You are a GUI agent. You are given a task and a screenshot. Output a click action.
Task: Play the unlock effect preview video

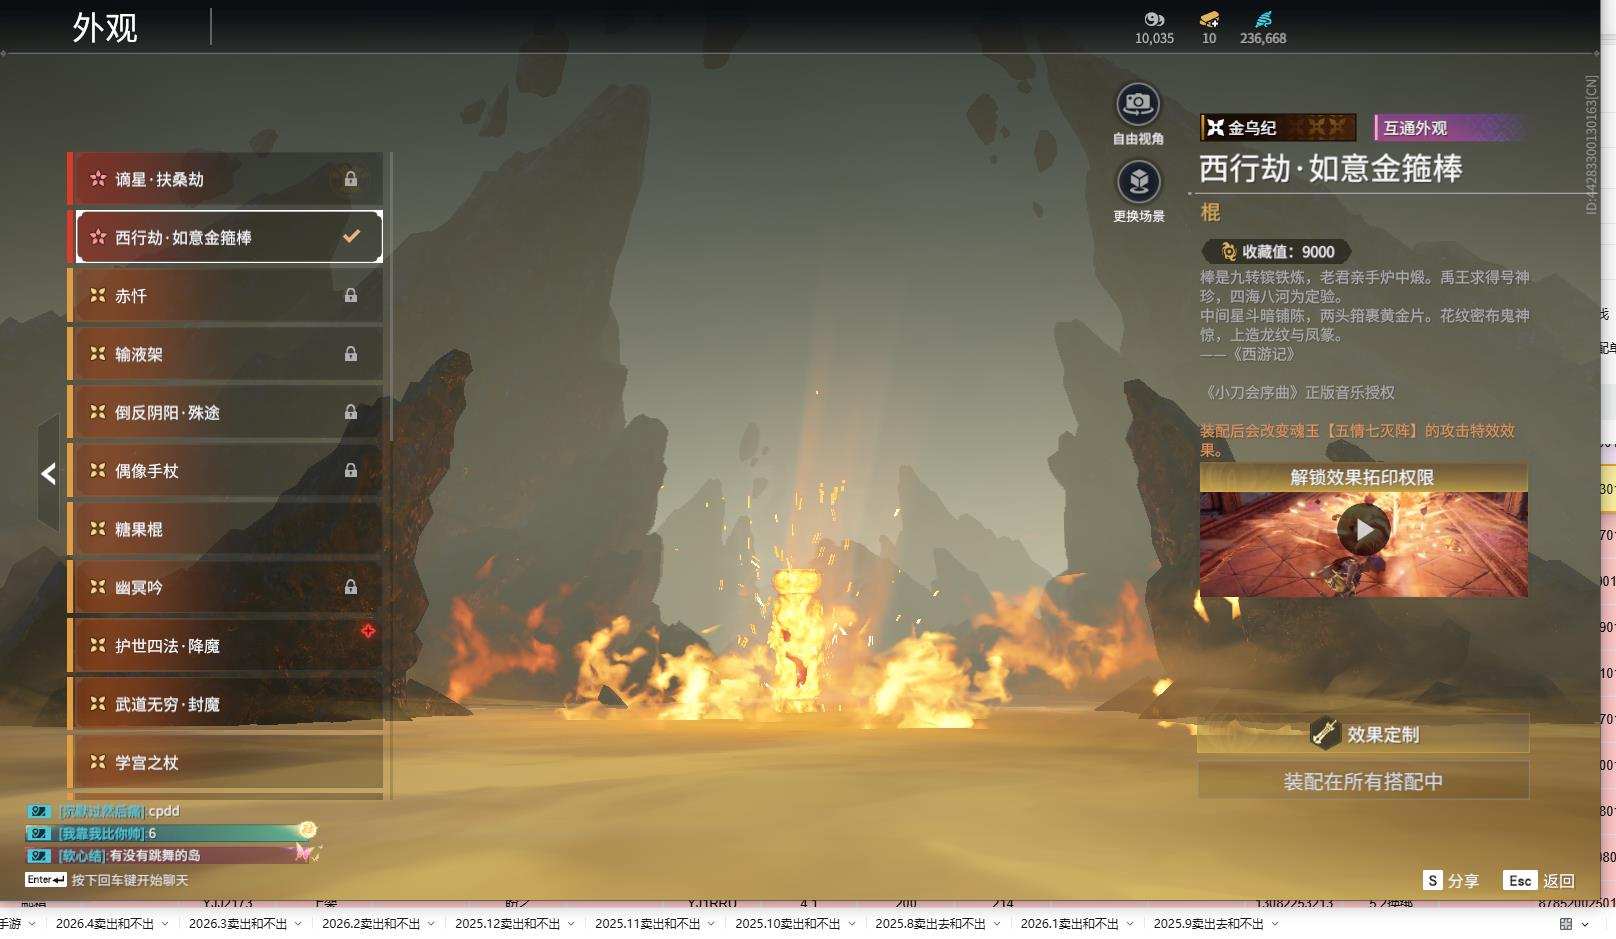(x=1363, y=530)
